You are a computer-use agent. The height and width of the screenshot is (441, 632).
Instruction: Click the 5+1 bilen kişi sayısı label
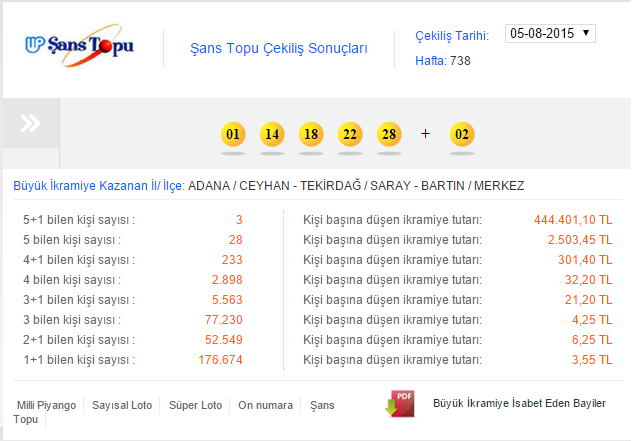(79, 220)
